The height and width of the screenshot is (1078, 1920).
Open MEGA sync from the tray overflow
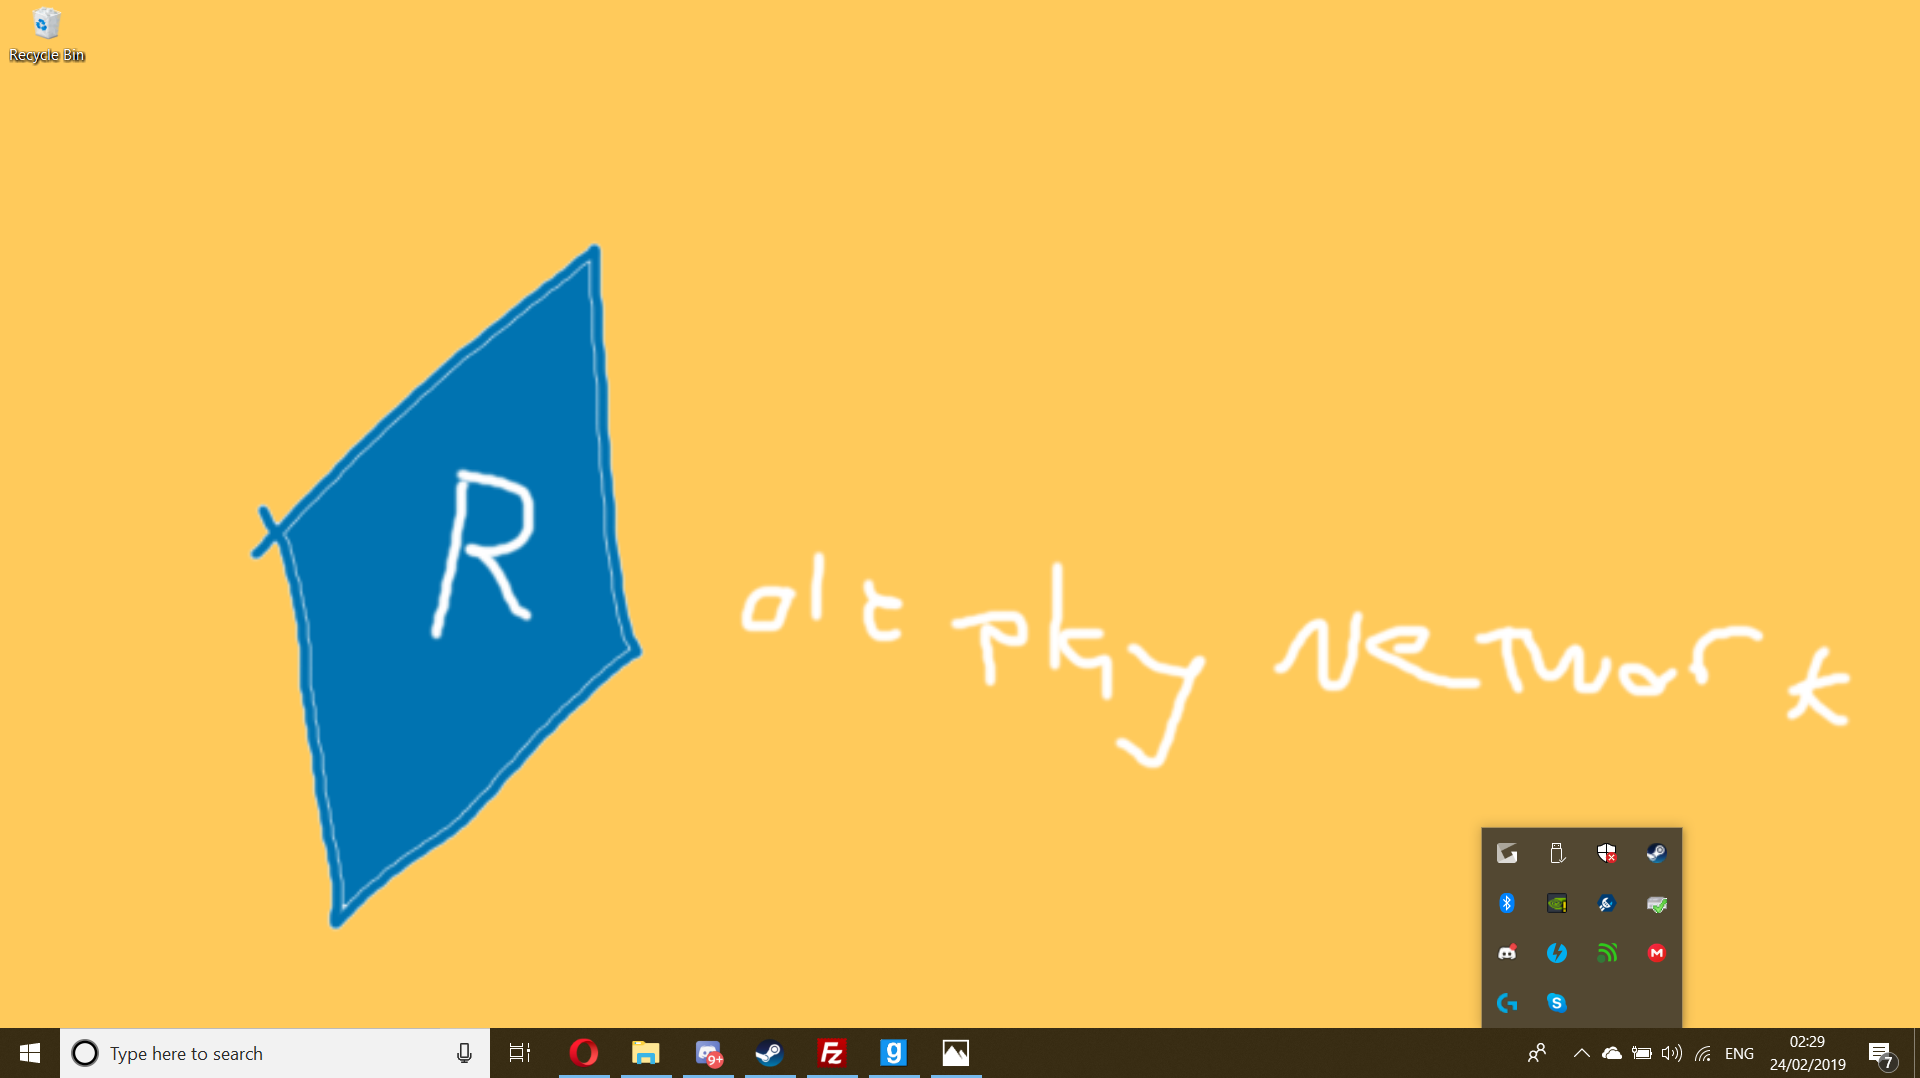tap(1657, 952)
